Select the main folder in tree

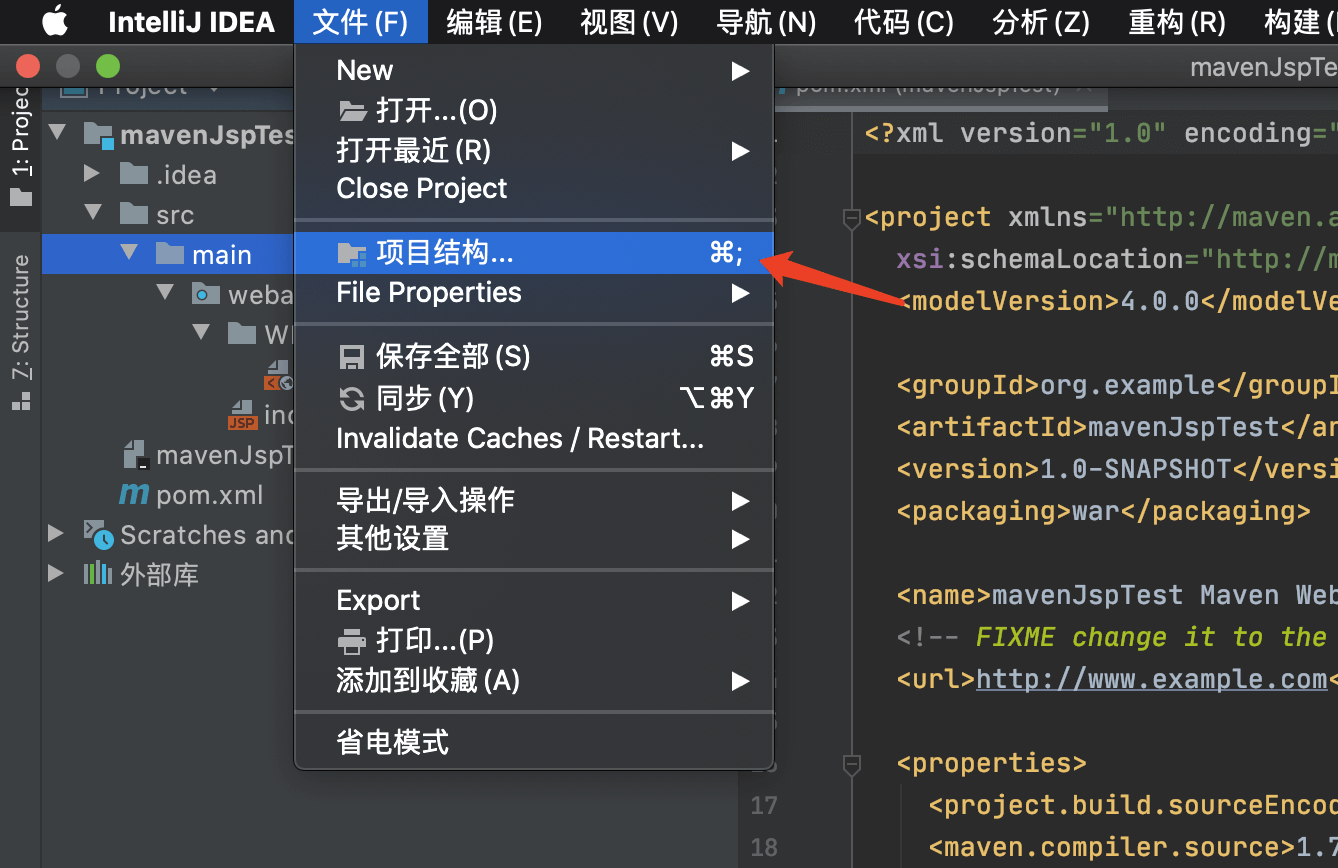[x=221, y=255]
